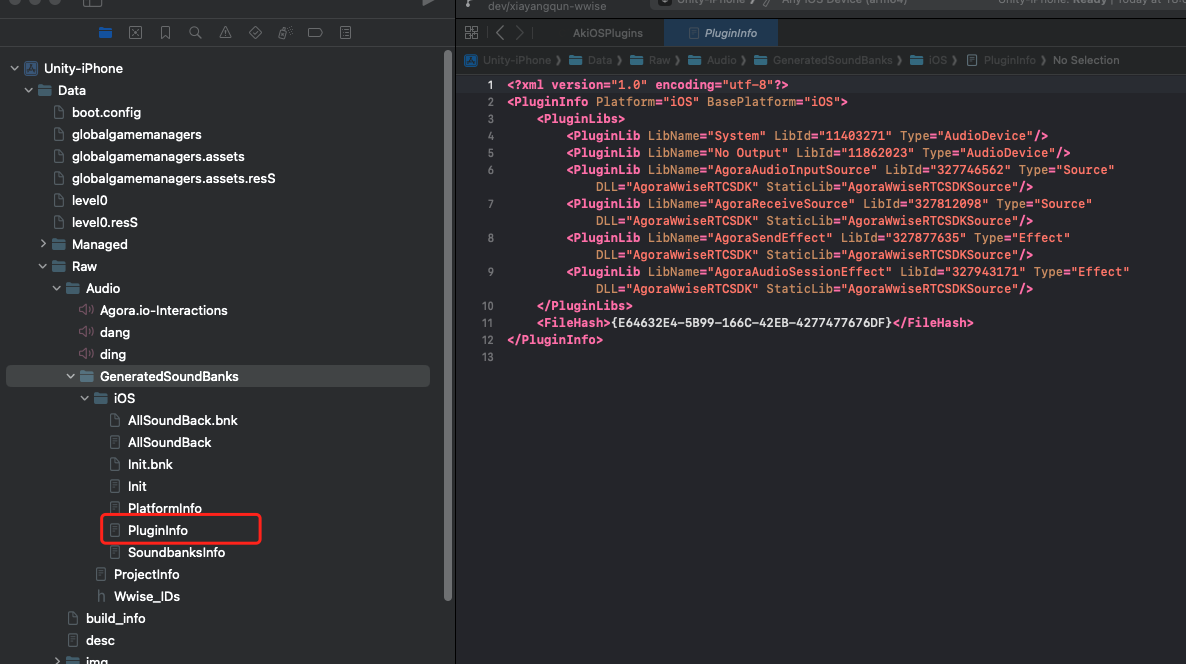Image resolution: width=1186 pixels, height=664 pixels.
Task: Open the Find navigator magnifier icon
Action: pos(195,33)
